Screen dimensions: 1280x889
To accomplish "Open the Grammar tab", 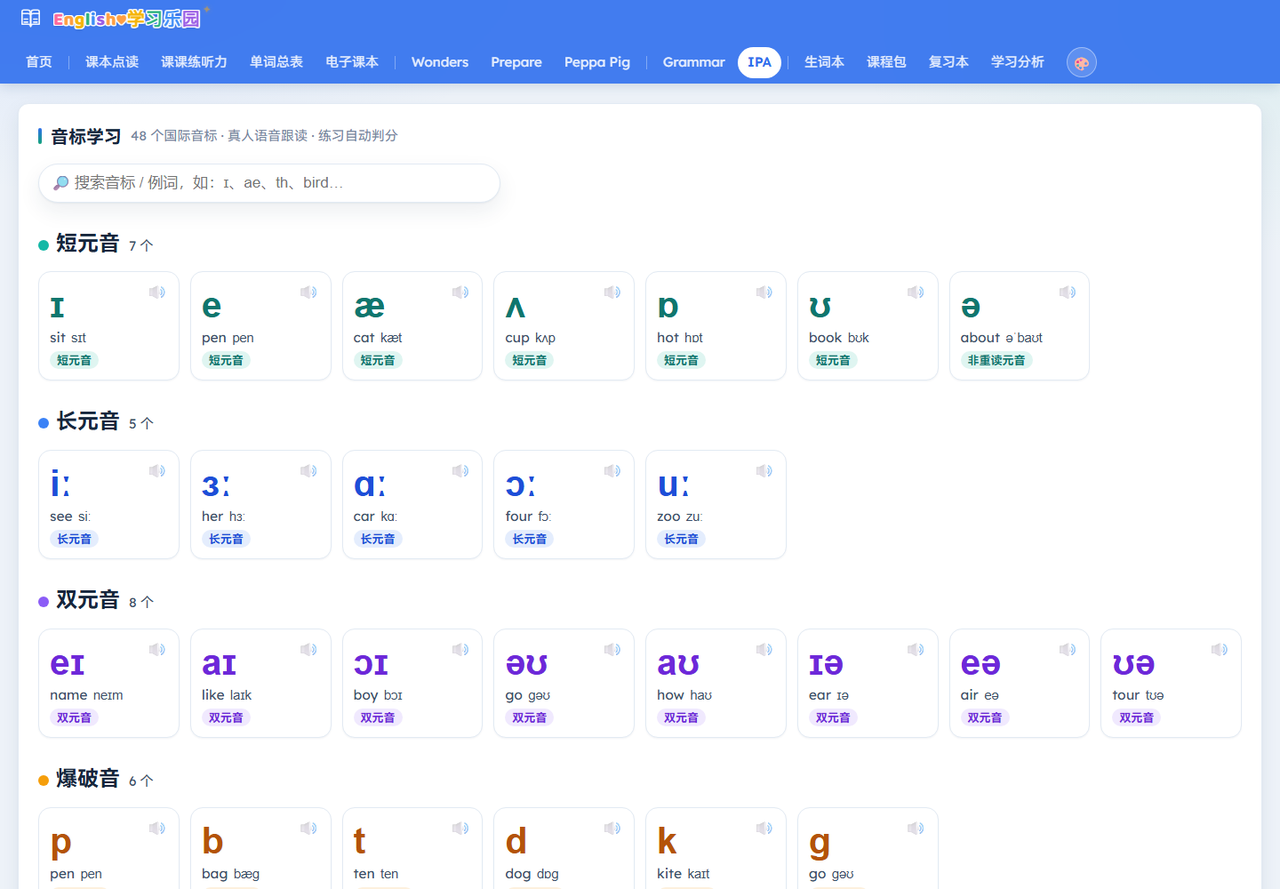I will [x=694, y=62].
